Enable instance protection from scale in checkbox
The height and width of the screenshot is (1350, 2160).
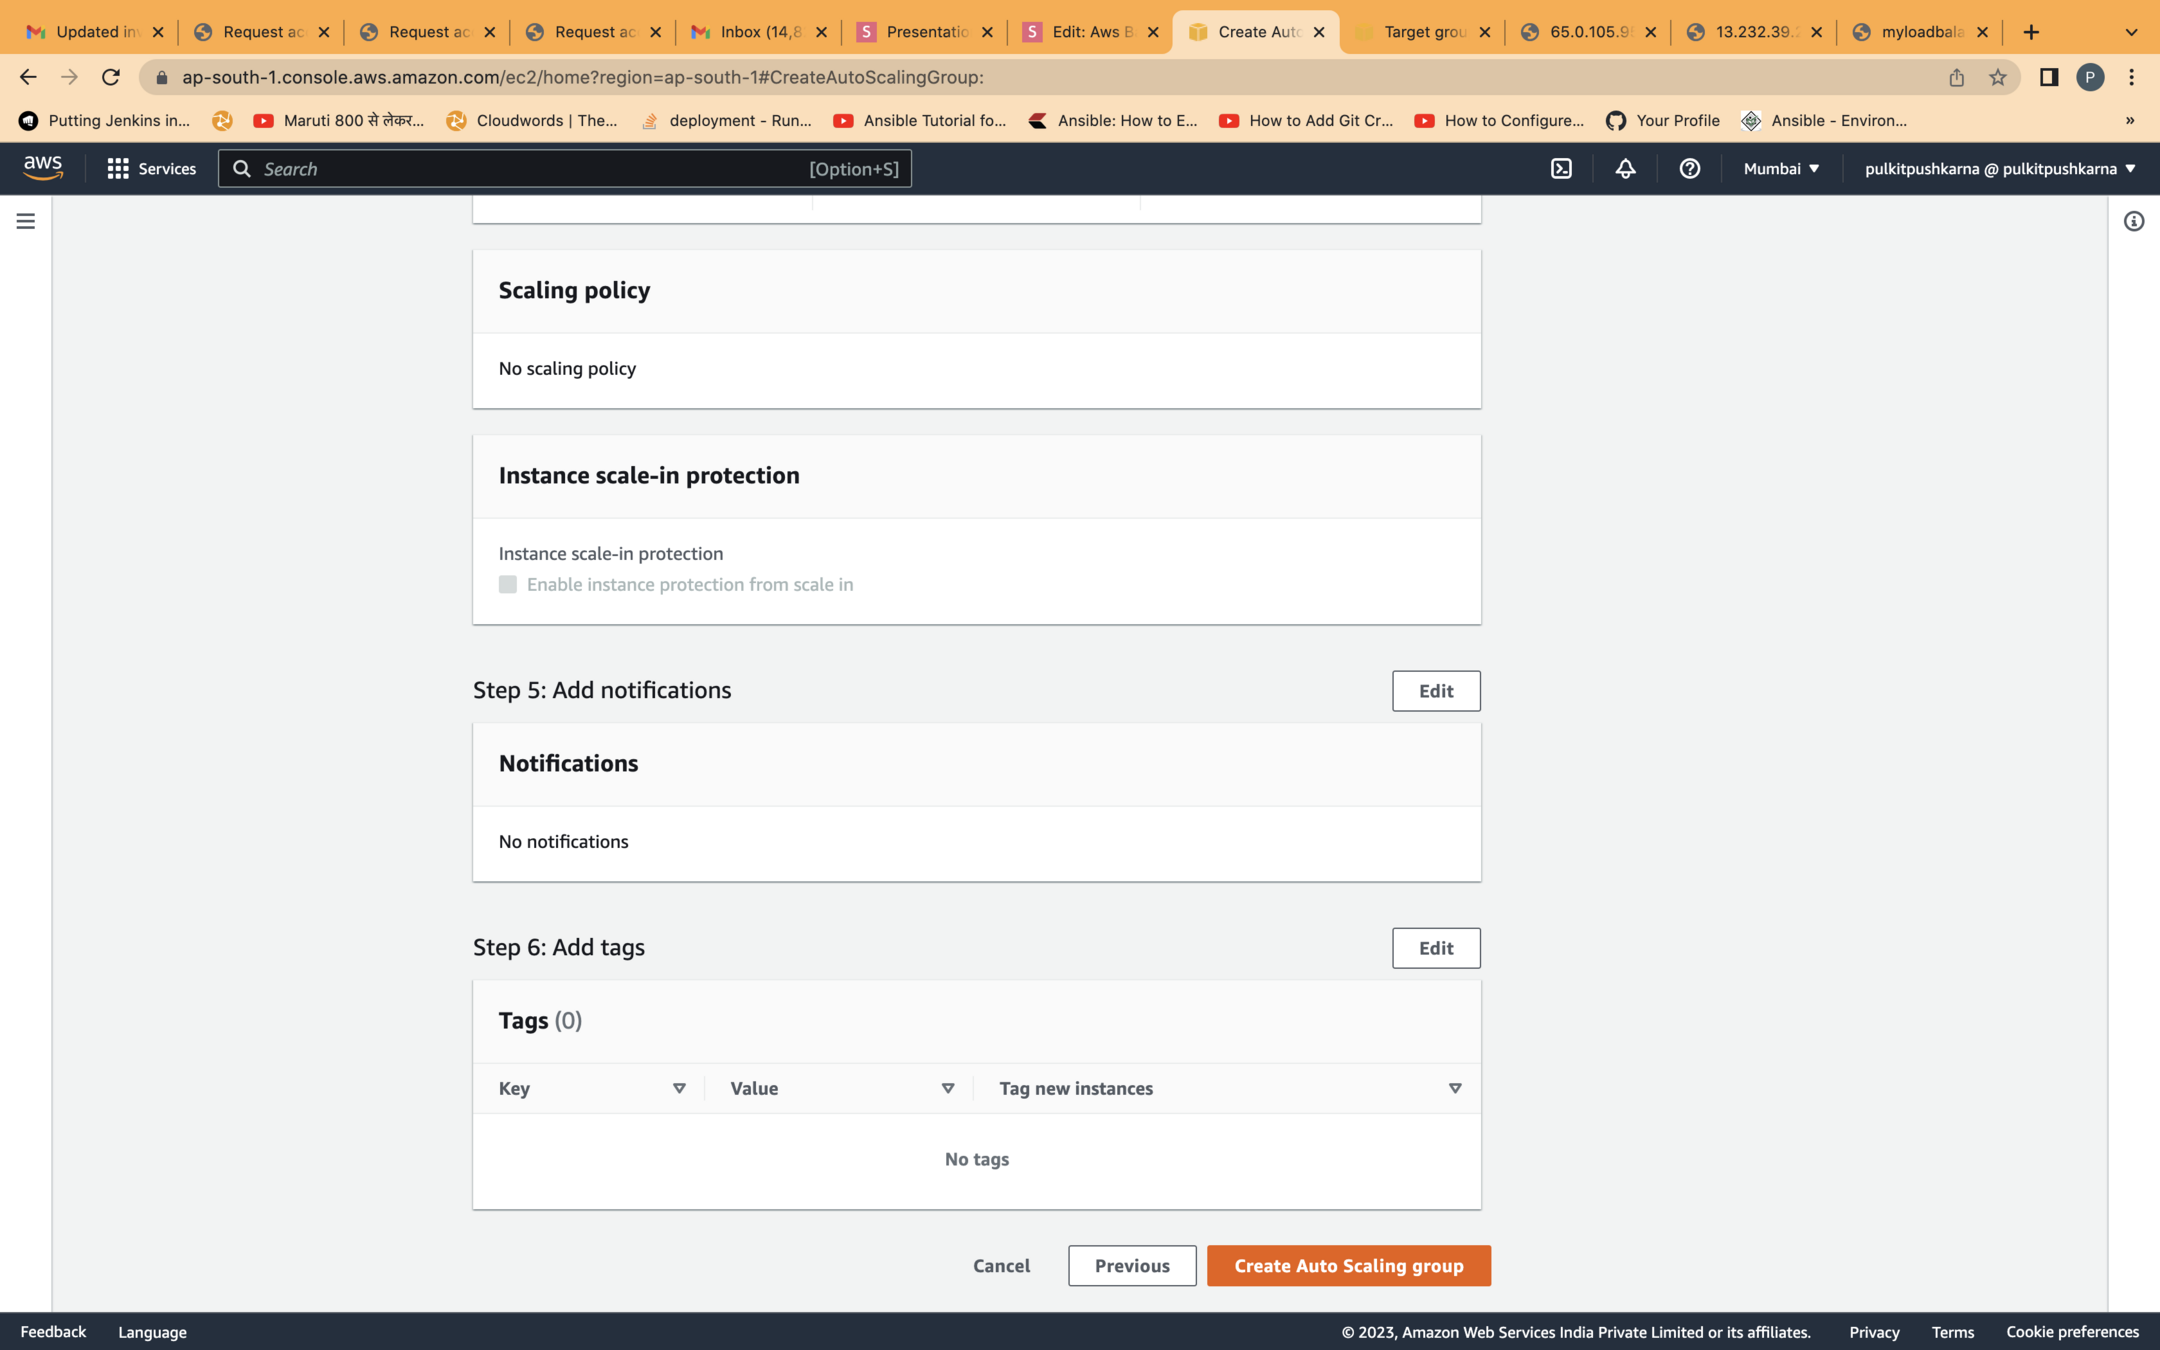[x=508, y=584]
